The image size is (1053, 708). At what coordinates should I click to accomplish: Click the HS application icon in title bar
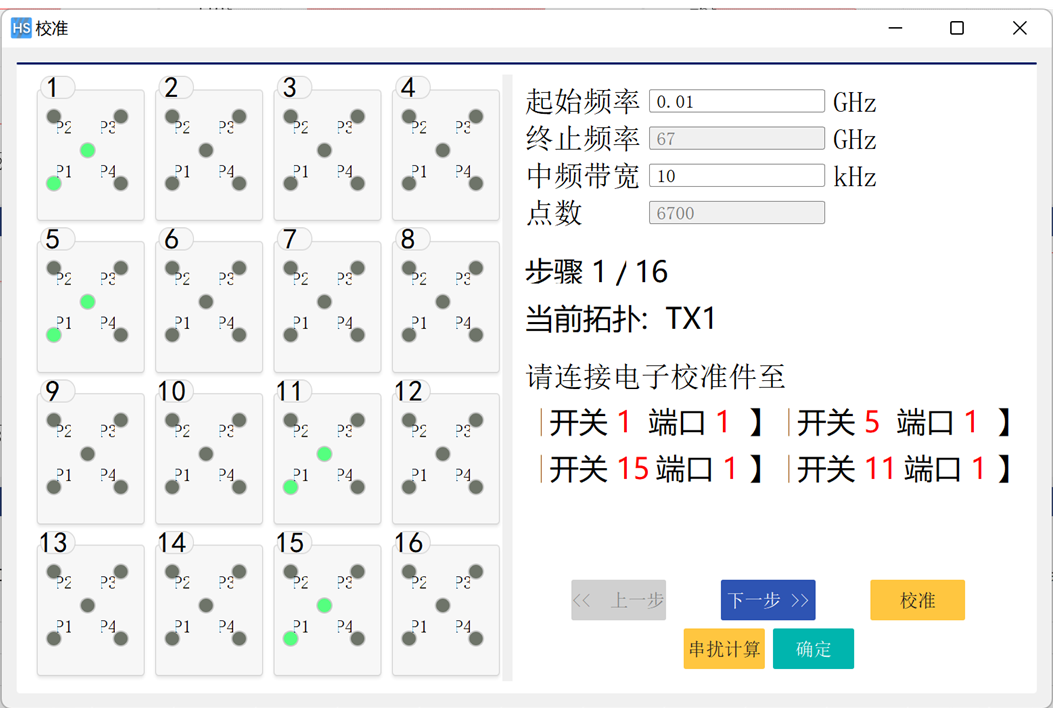coord(21,28)
